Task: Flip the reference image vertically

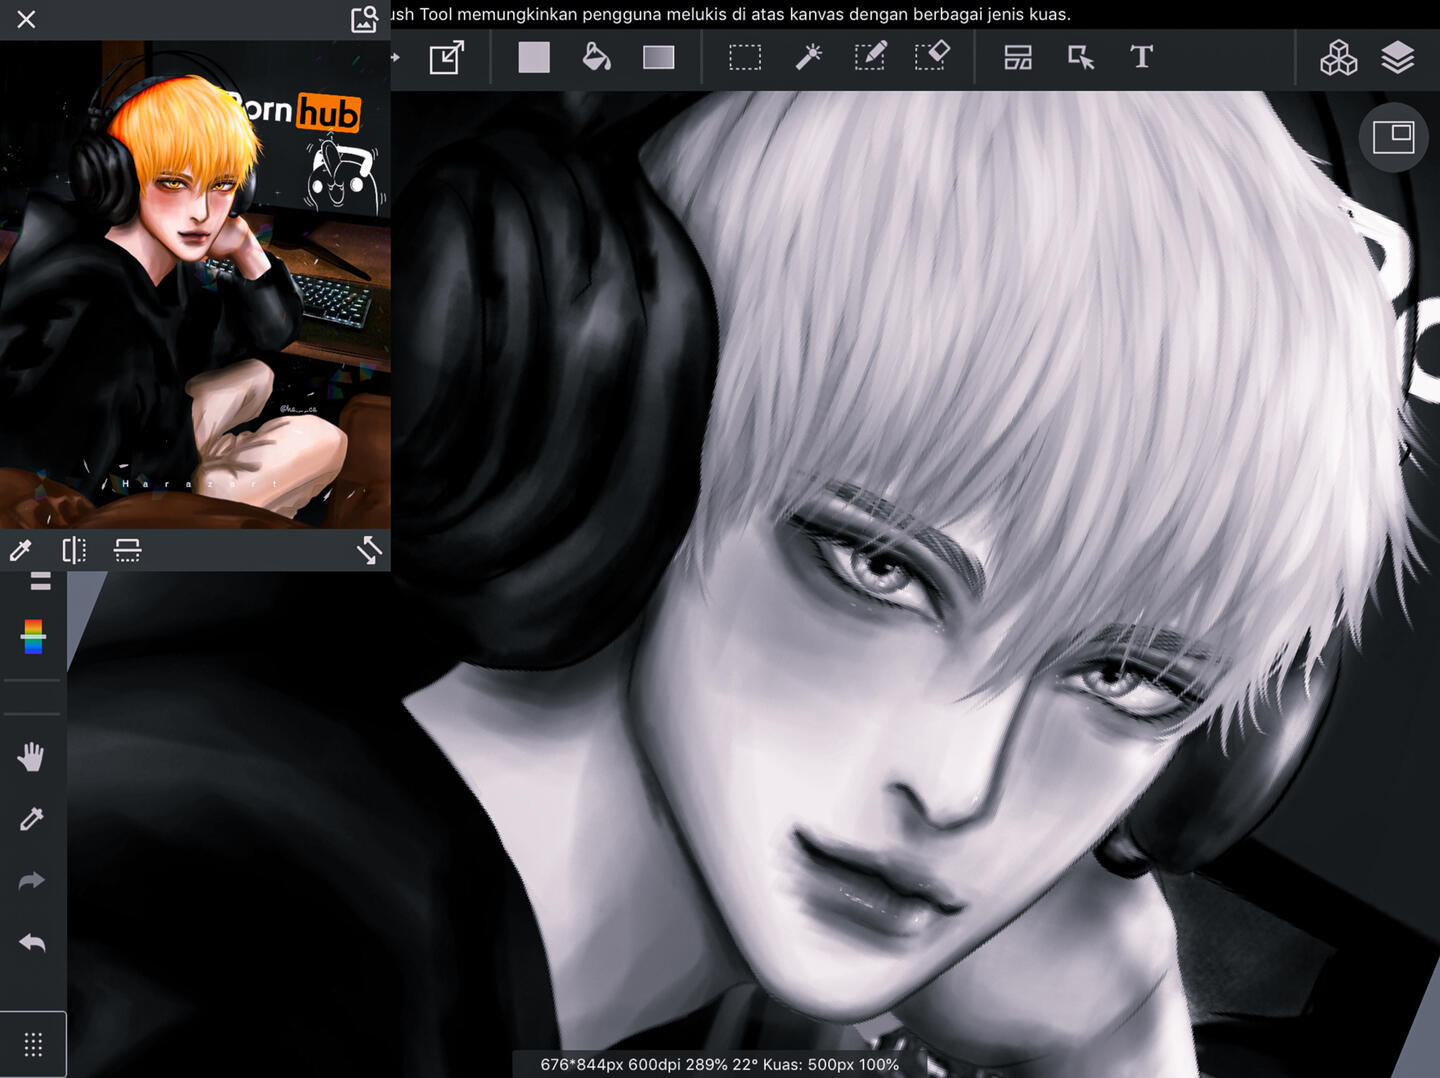Action: (127, 550)
